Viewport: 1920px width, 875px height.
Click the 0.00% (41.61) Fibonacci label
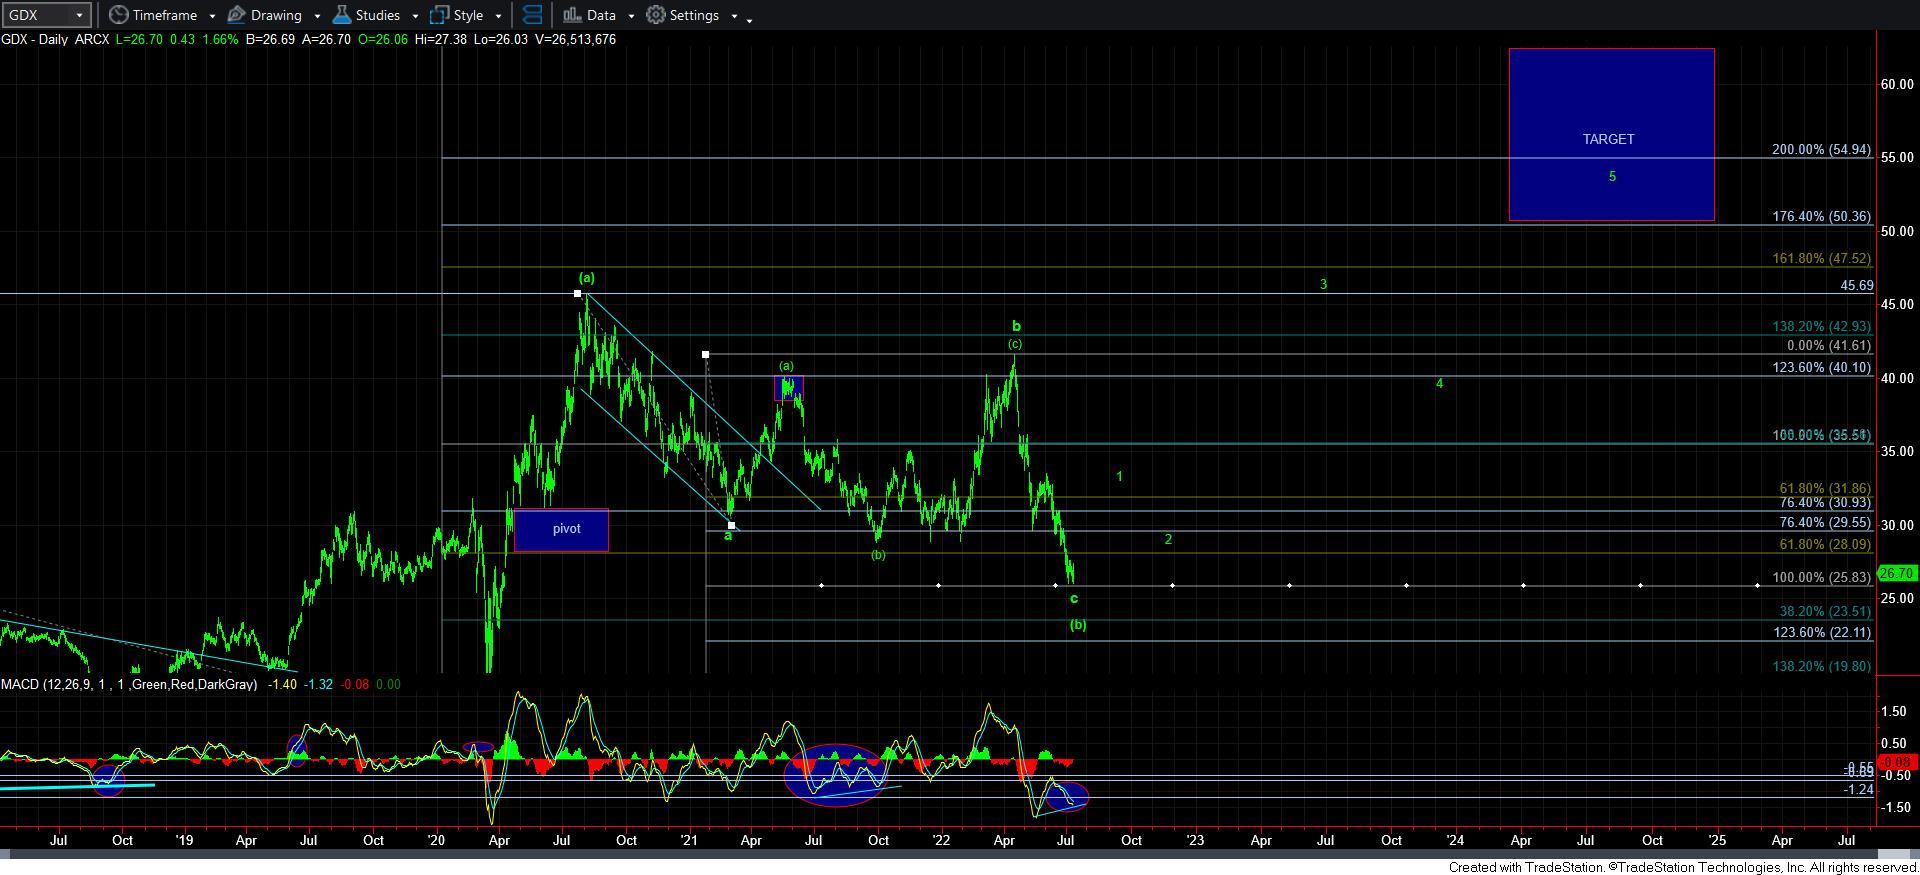point(1828,345)
